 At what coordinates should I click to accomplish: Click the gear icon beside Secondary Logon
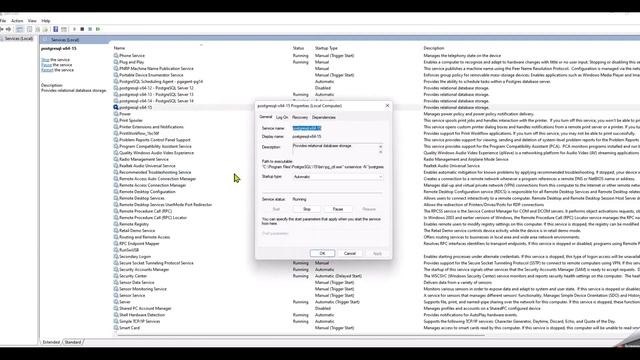(116, 256)
